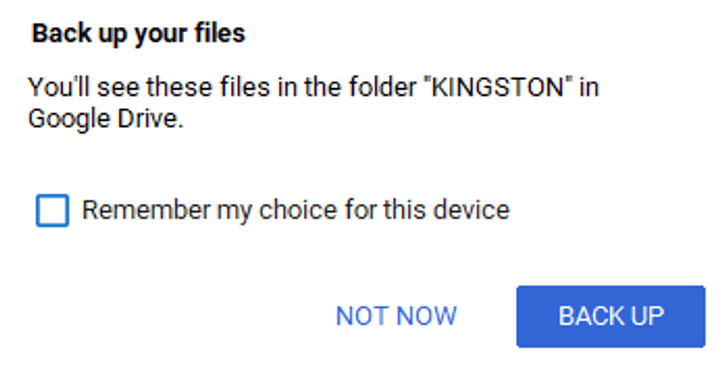728x374 pixels.
Task: Click the "KINGSTON" folder name in description
Action: tap(498, 87)
